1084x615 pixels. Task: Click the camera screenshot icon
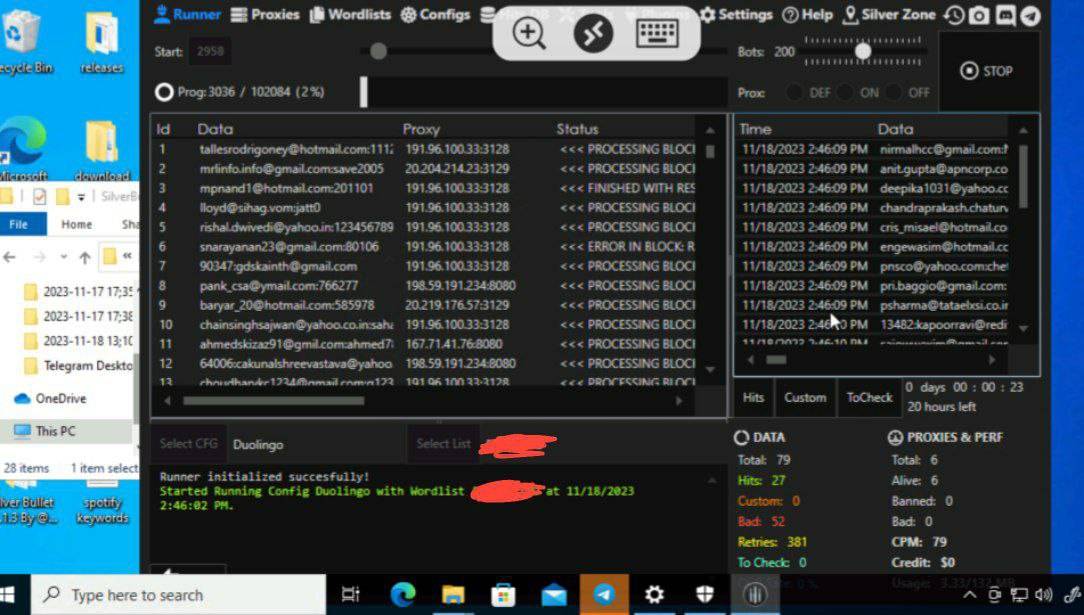pos(979,15)
